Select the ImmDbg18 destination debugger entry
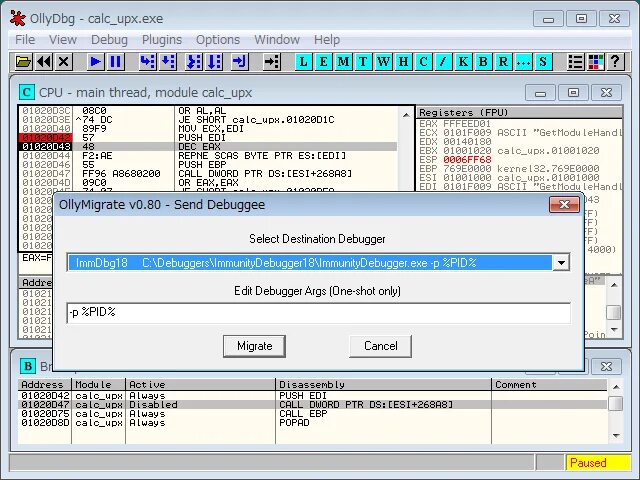The image size is (640, 480). [x=310, y=263]
